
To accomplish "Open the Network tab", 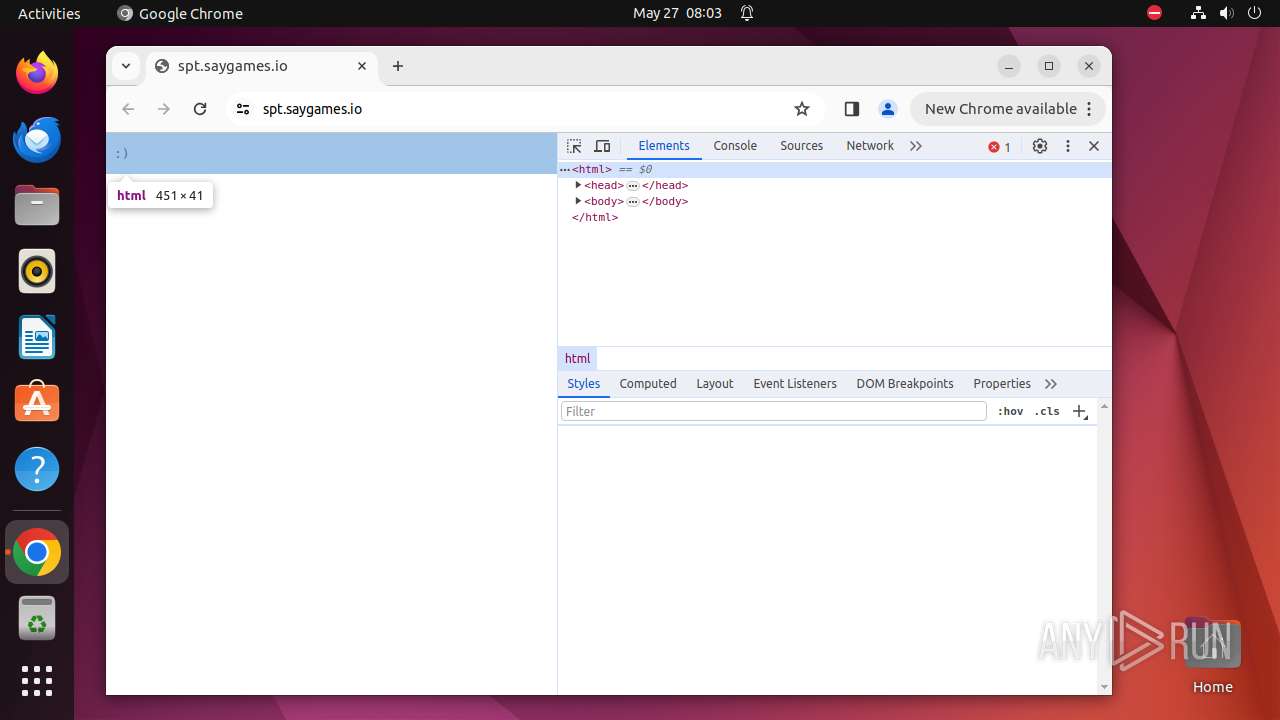I will (870, 146).
